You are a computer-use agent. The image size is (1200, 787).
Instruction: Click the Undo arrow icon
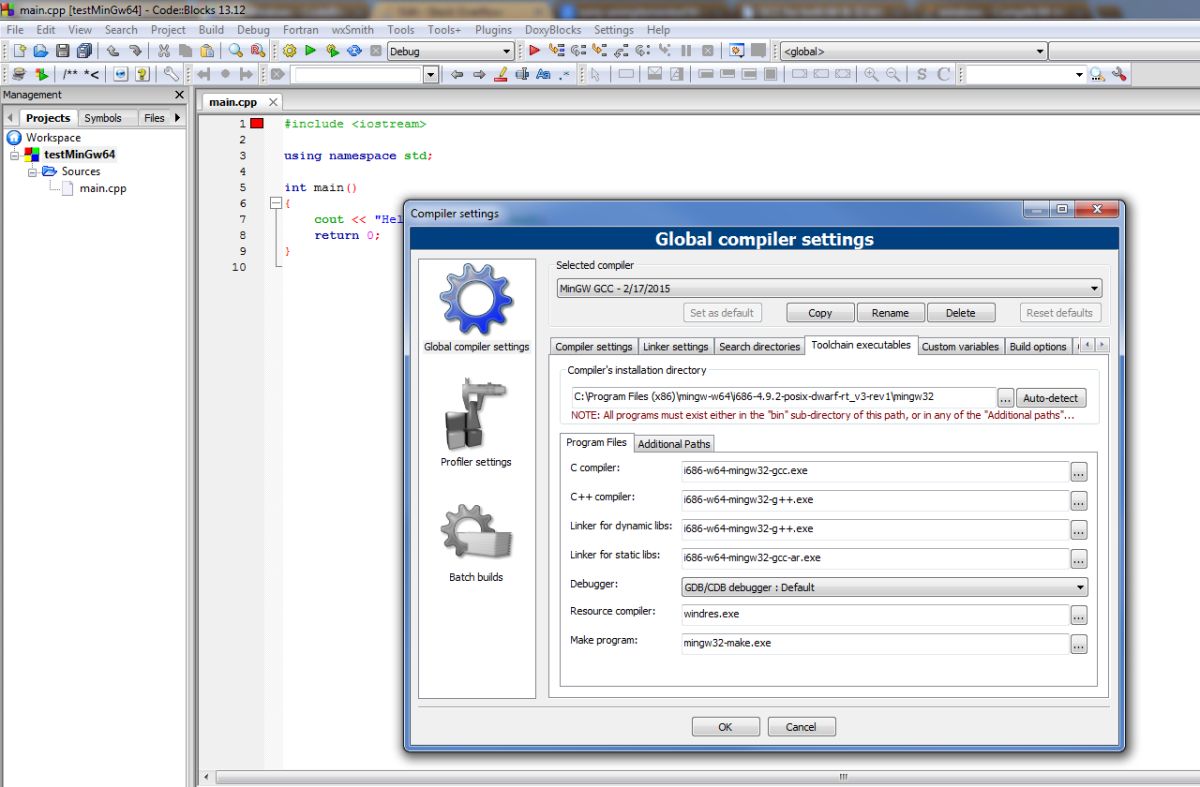coord(112,51)
